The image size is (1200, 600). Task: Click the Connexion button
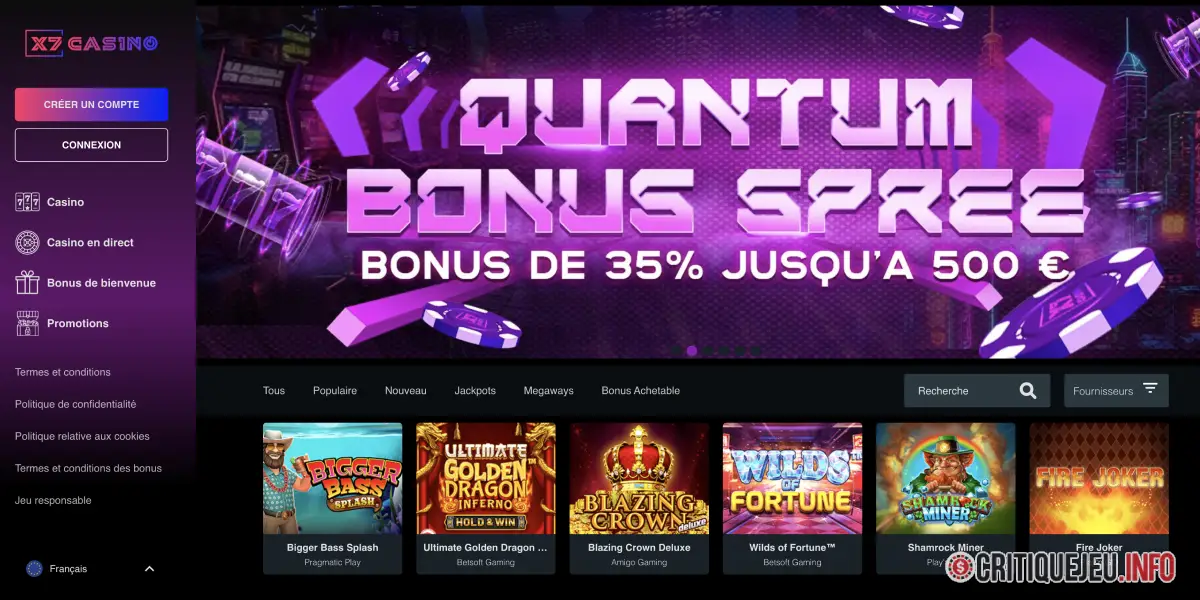coord(91,145)
